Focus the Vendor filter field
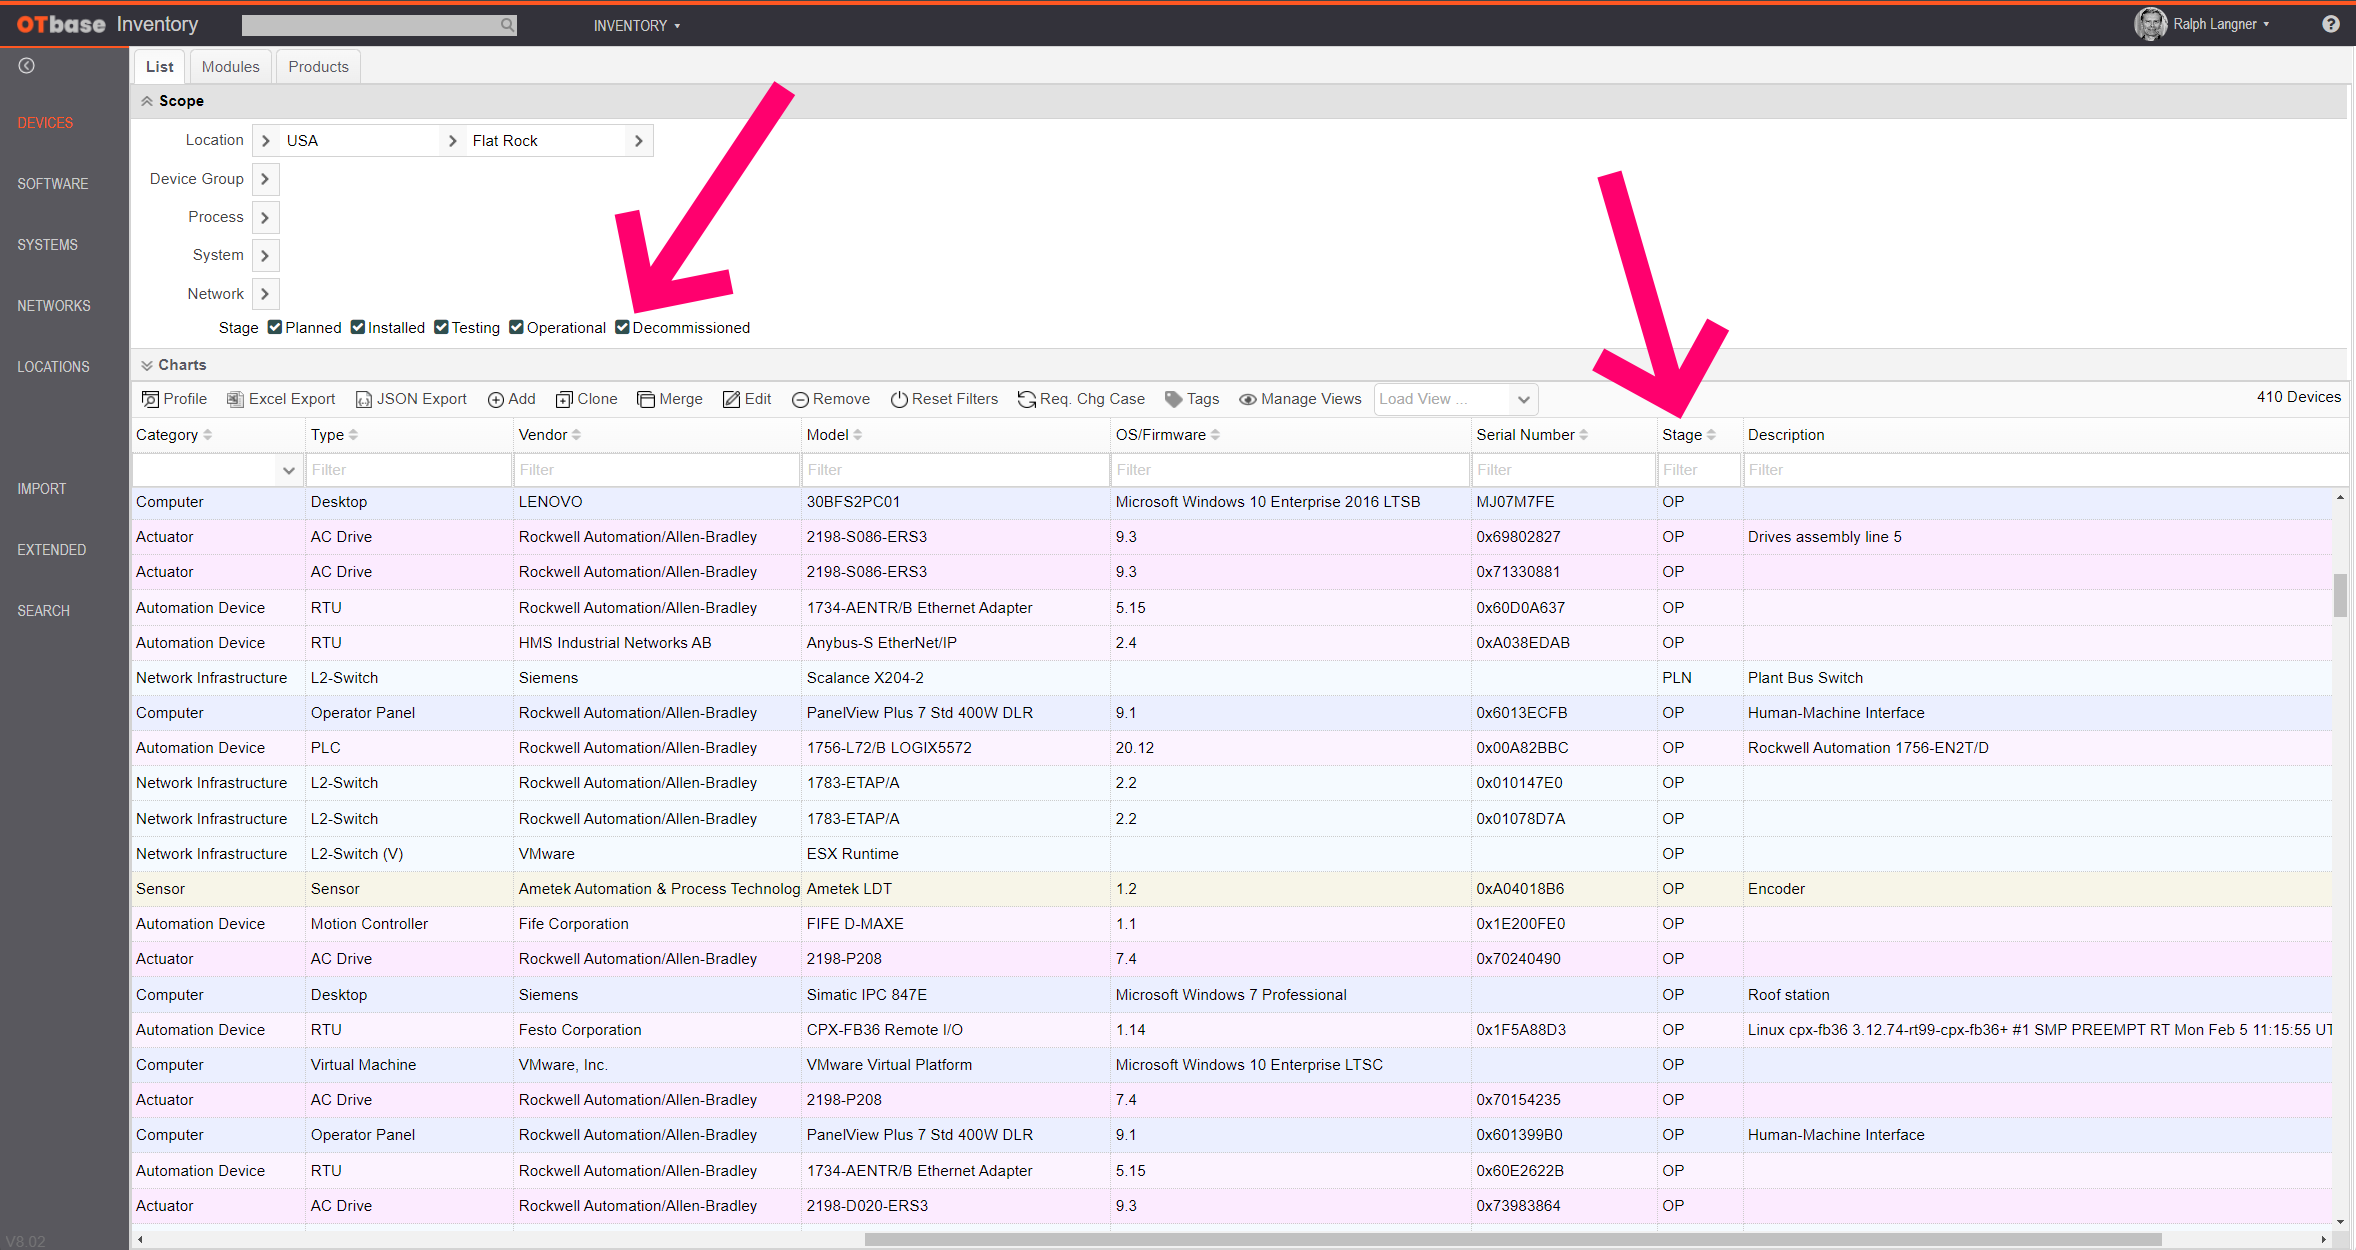This screenshot has width=2356, height=1250. pyautogui.click(x=656, y=470)
